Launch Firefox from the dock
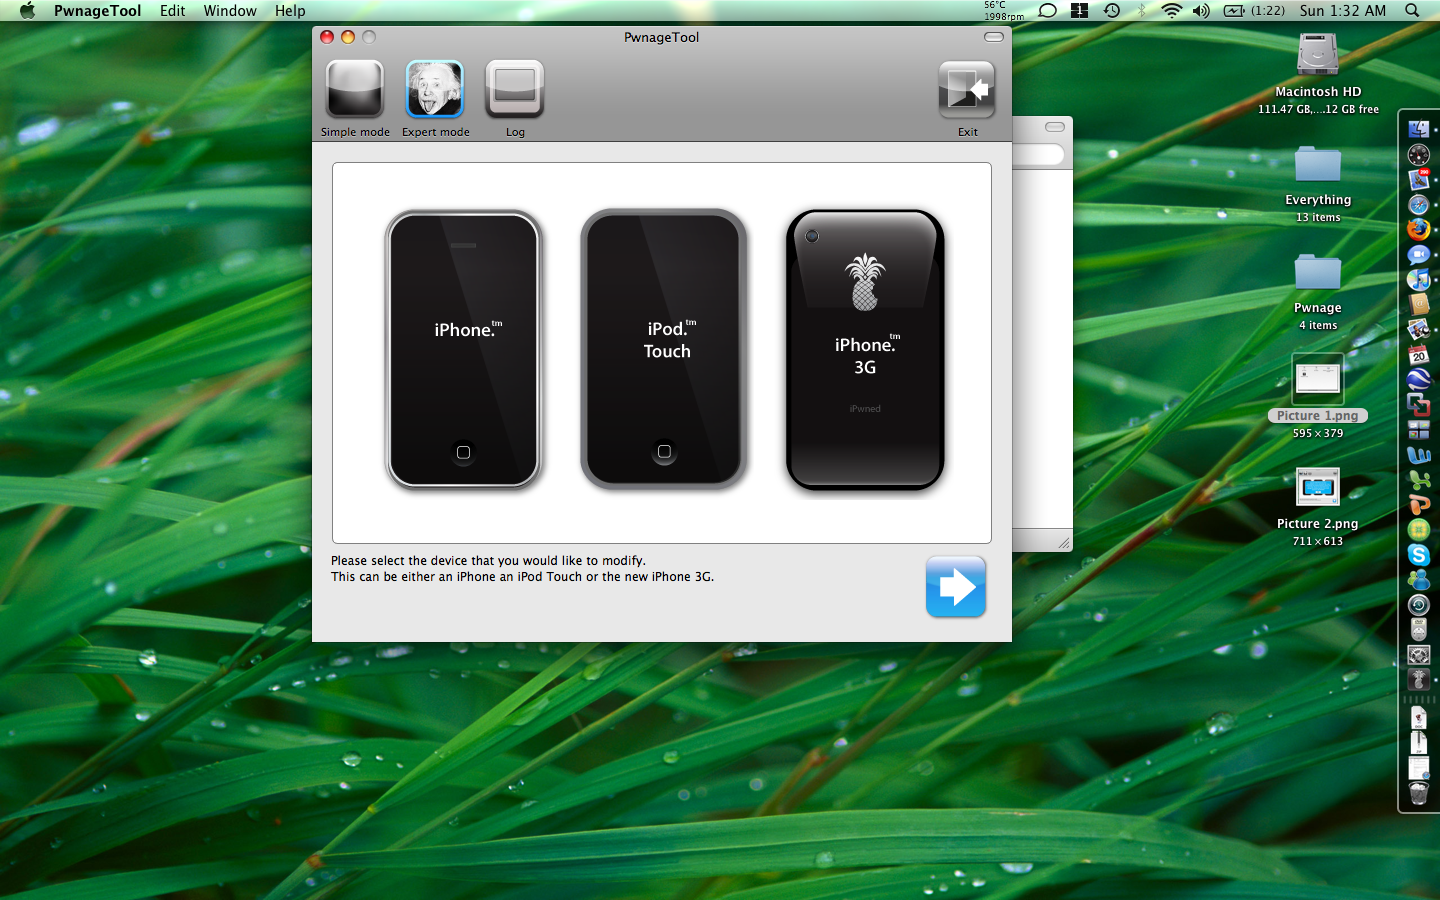 coord(1419,229)
